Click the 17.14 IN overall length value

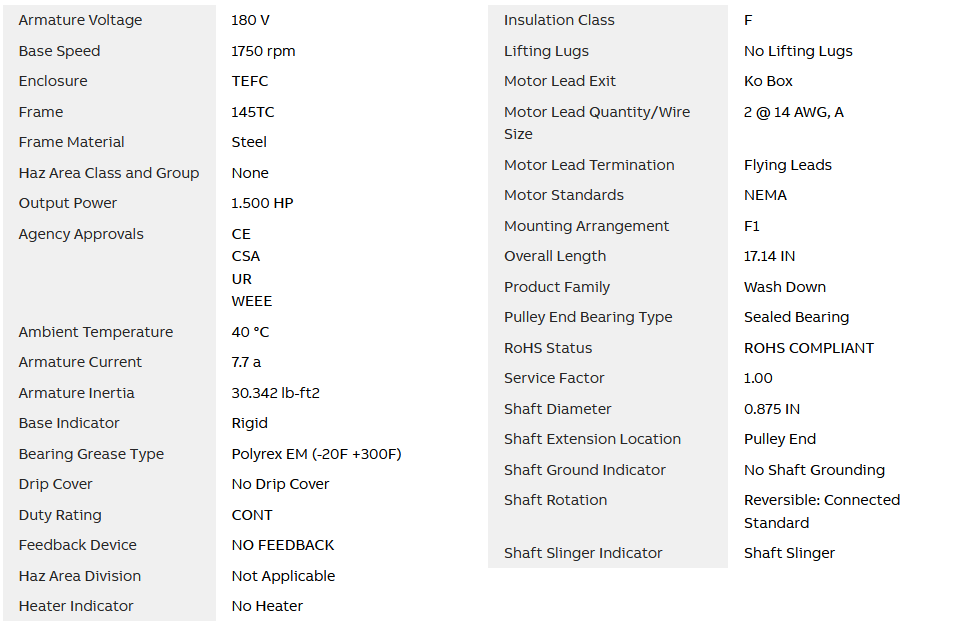point(769,256)
